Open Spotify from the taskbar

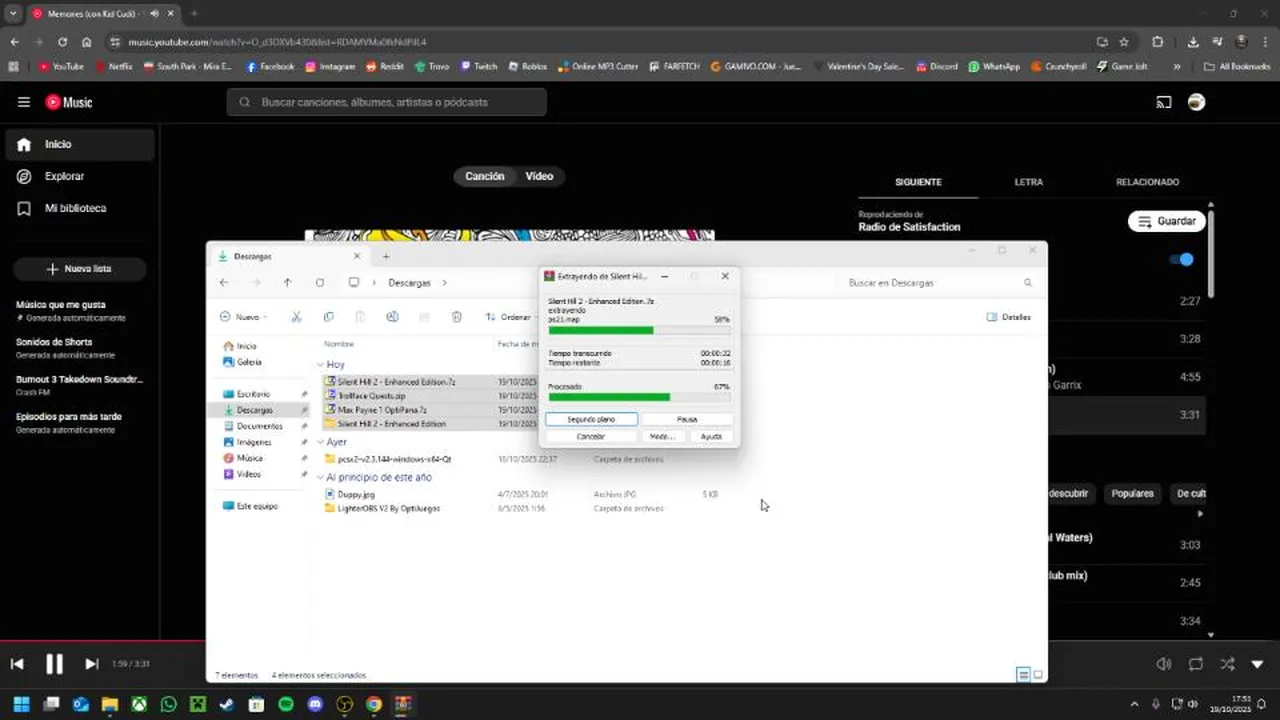pos(285,704)
